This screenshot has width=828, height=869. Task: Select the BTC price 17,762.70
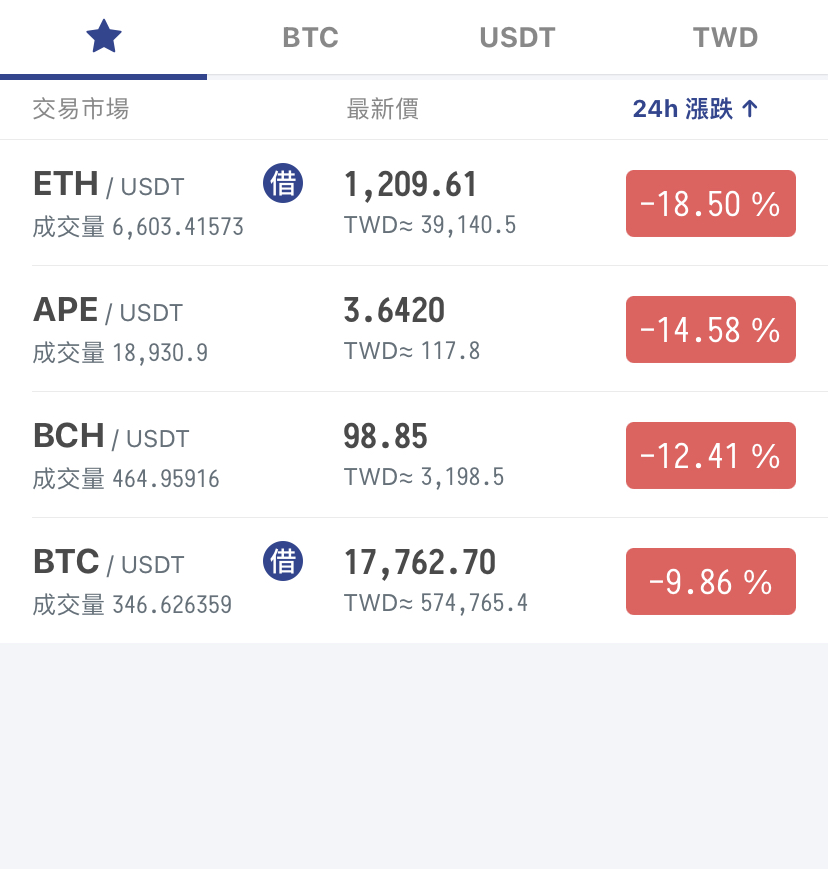point(420,563)
